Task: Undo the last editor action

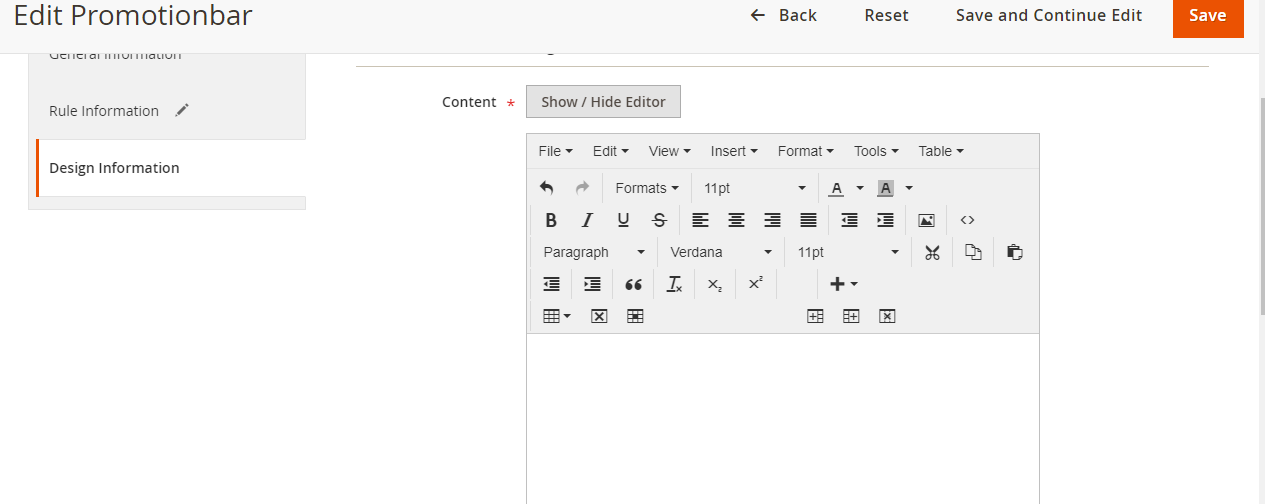Action: (x=546, y=188)
